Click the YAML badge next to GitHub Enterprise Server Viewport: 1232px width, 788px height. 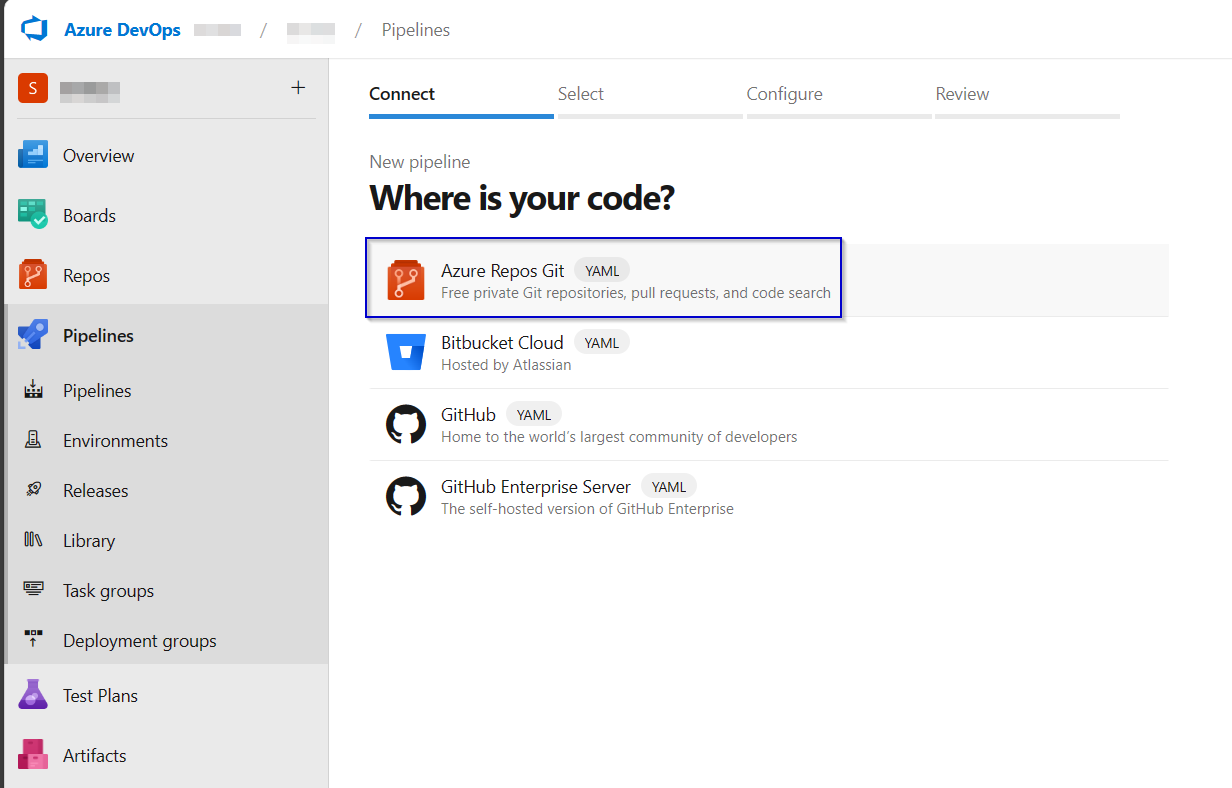pyautogui.click(x=669, y=487)
